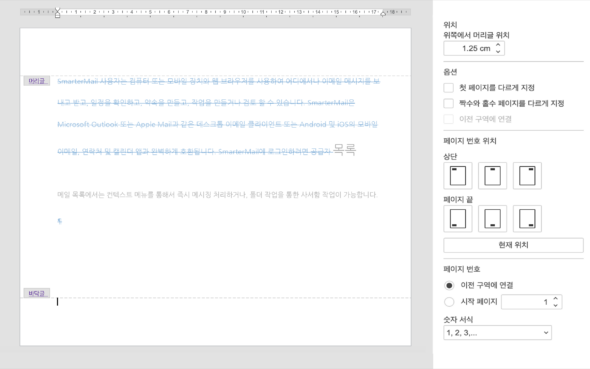
Task: Select bottom-left page number position icon
Action: 458,219
